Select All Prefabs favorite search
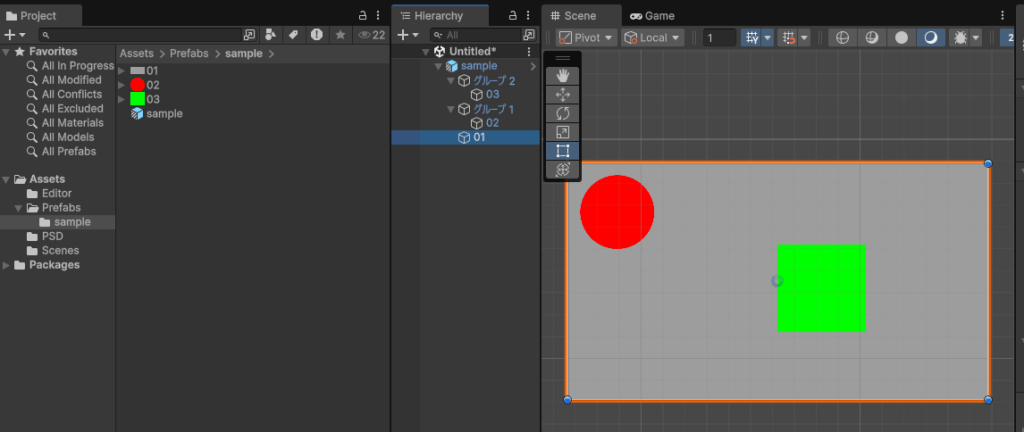 (x=69, y=151)
